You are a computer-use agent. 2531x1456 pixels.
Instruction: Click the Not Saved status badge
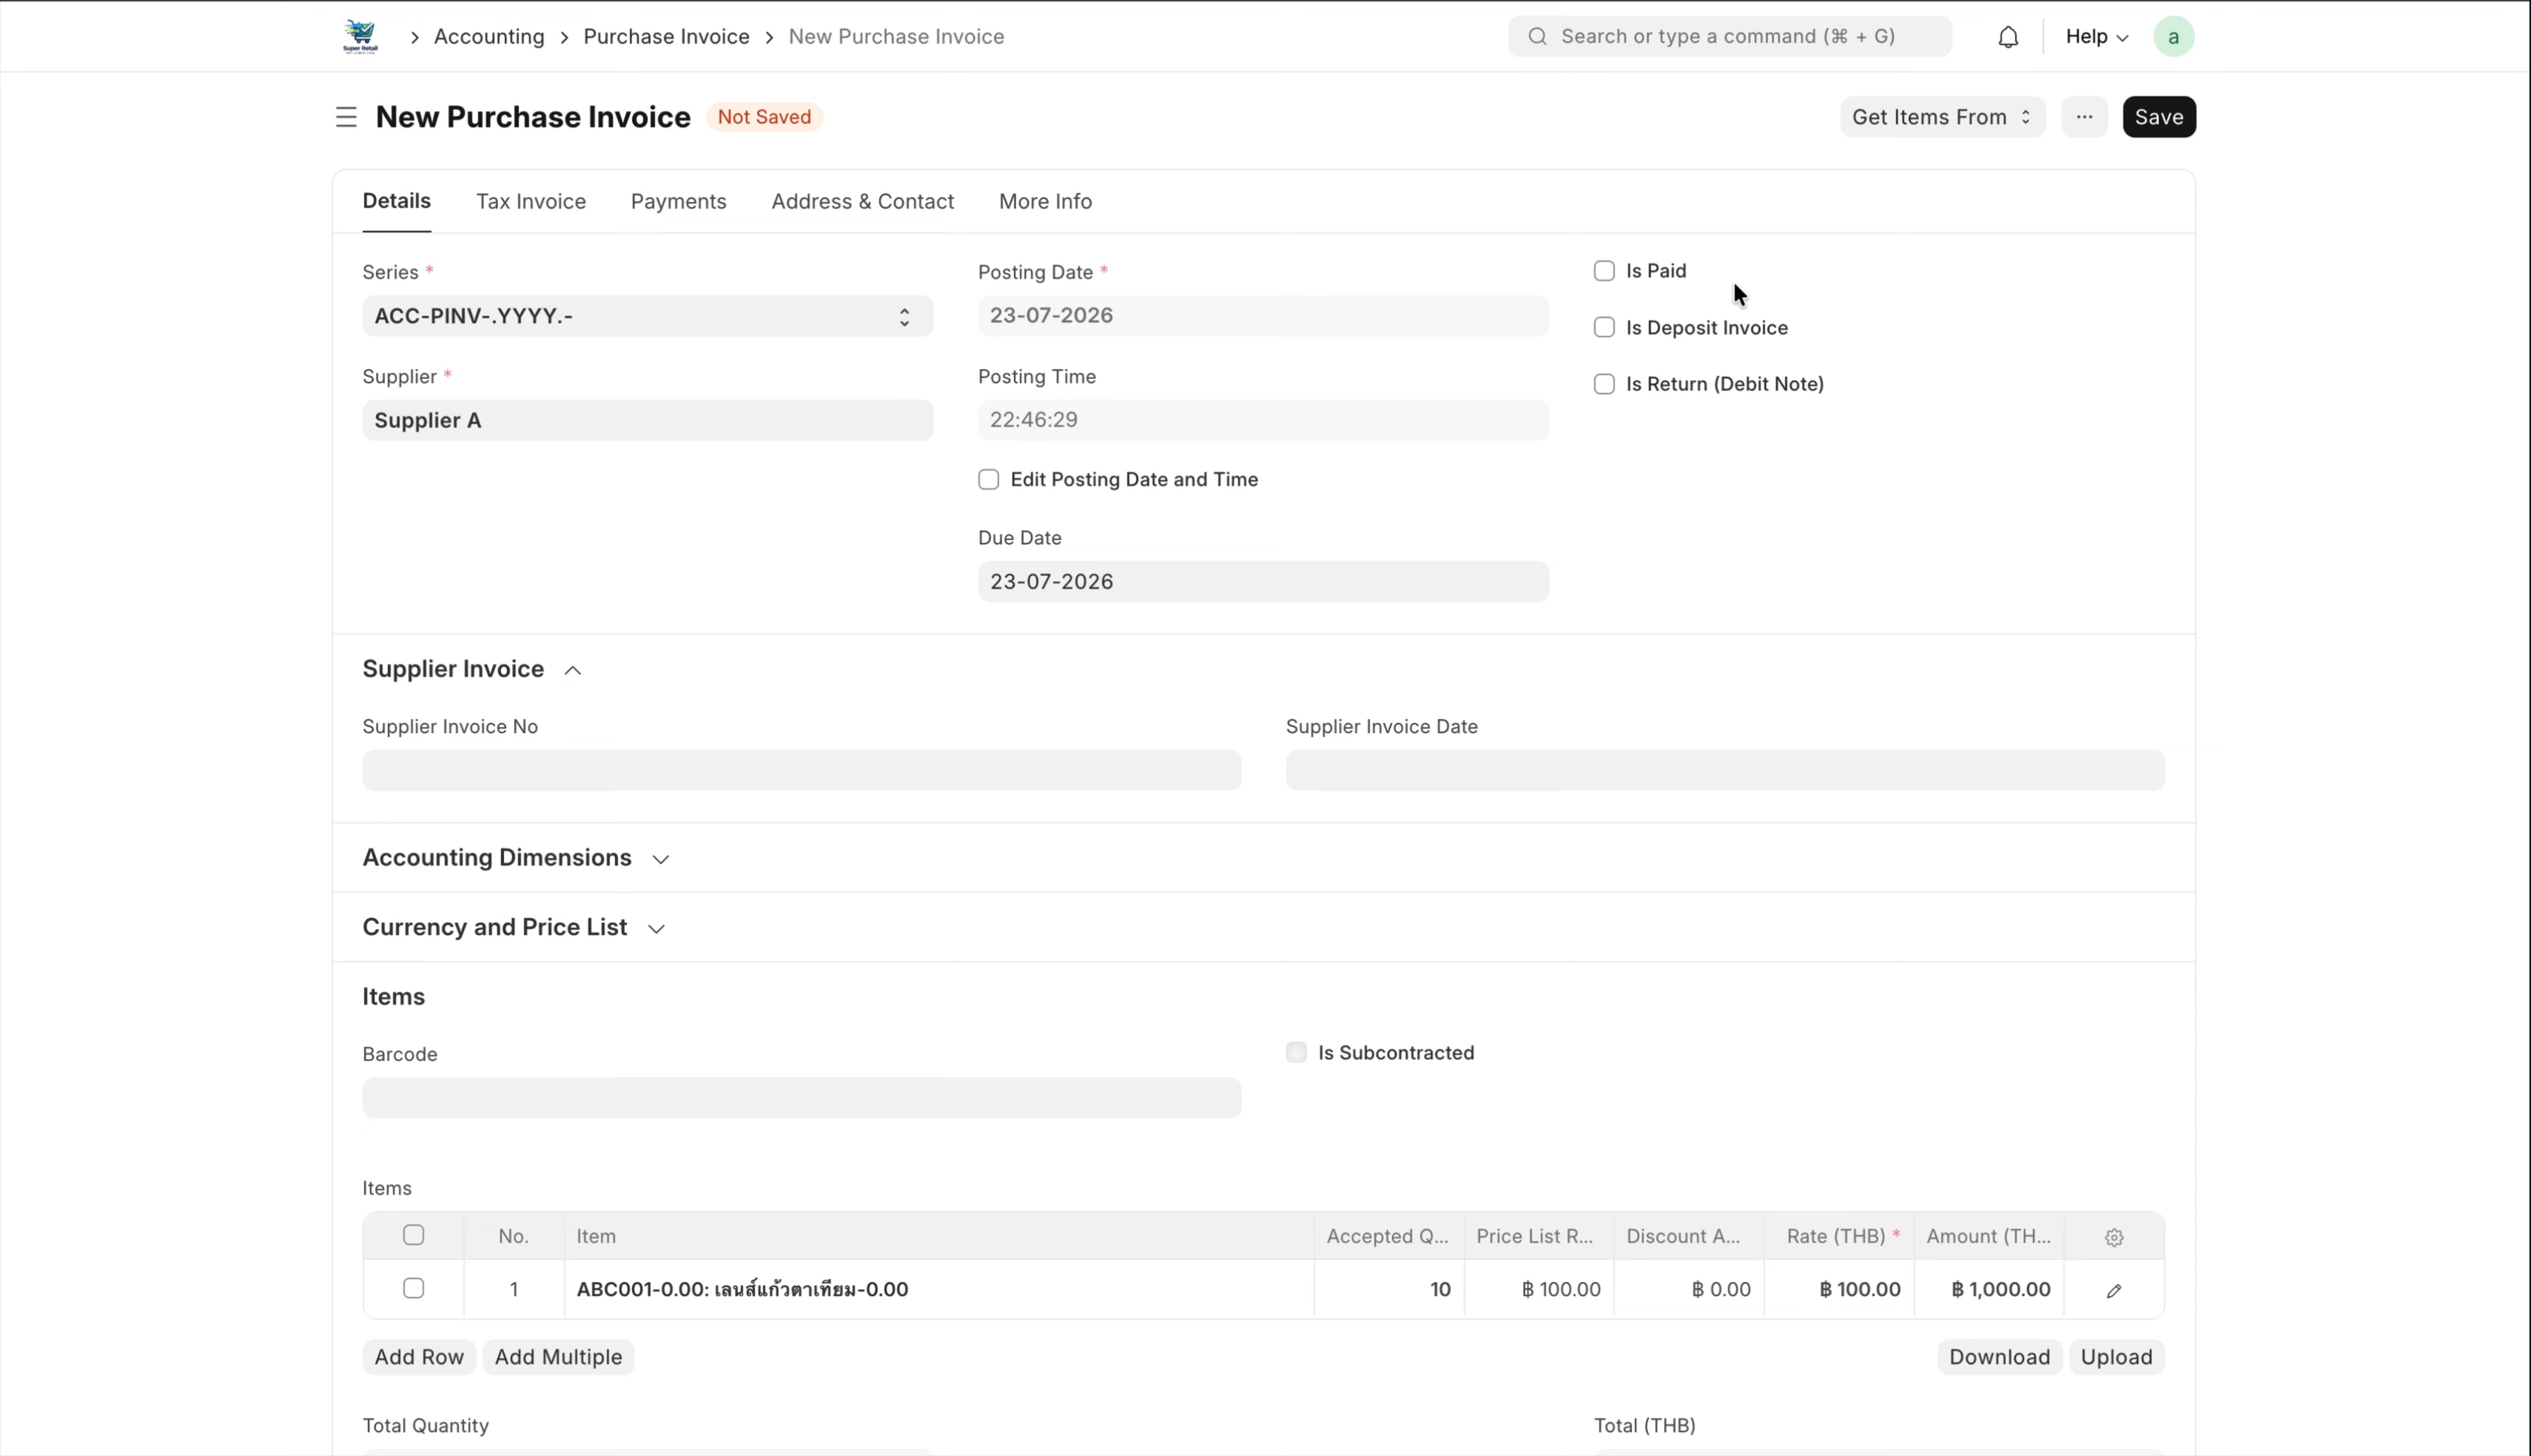(765, 117)
